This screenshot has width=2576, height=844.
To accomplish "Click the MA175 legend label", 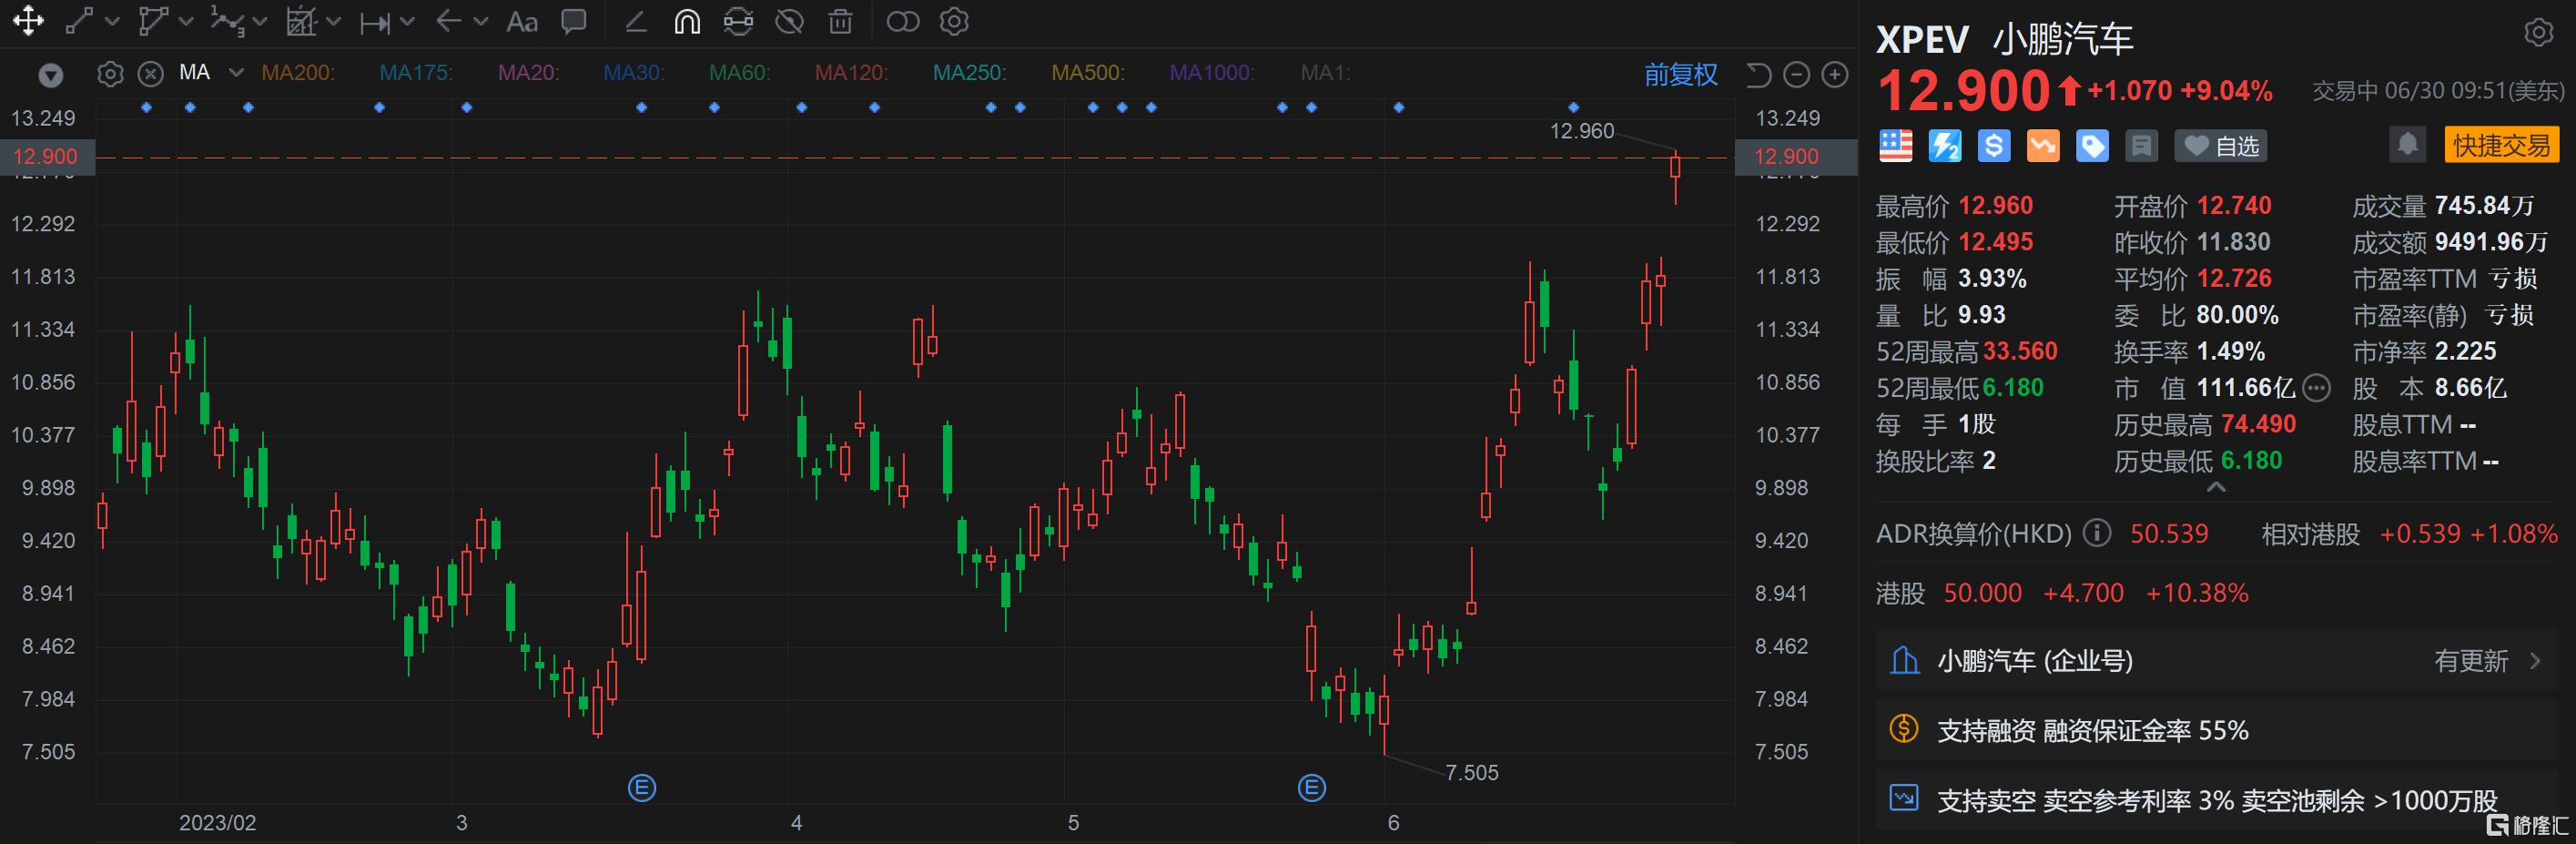I will click(x=416, y=73).
